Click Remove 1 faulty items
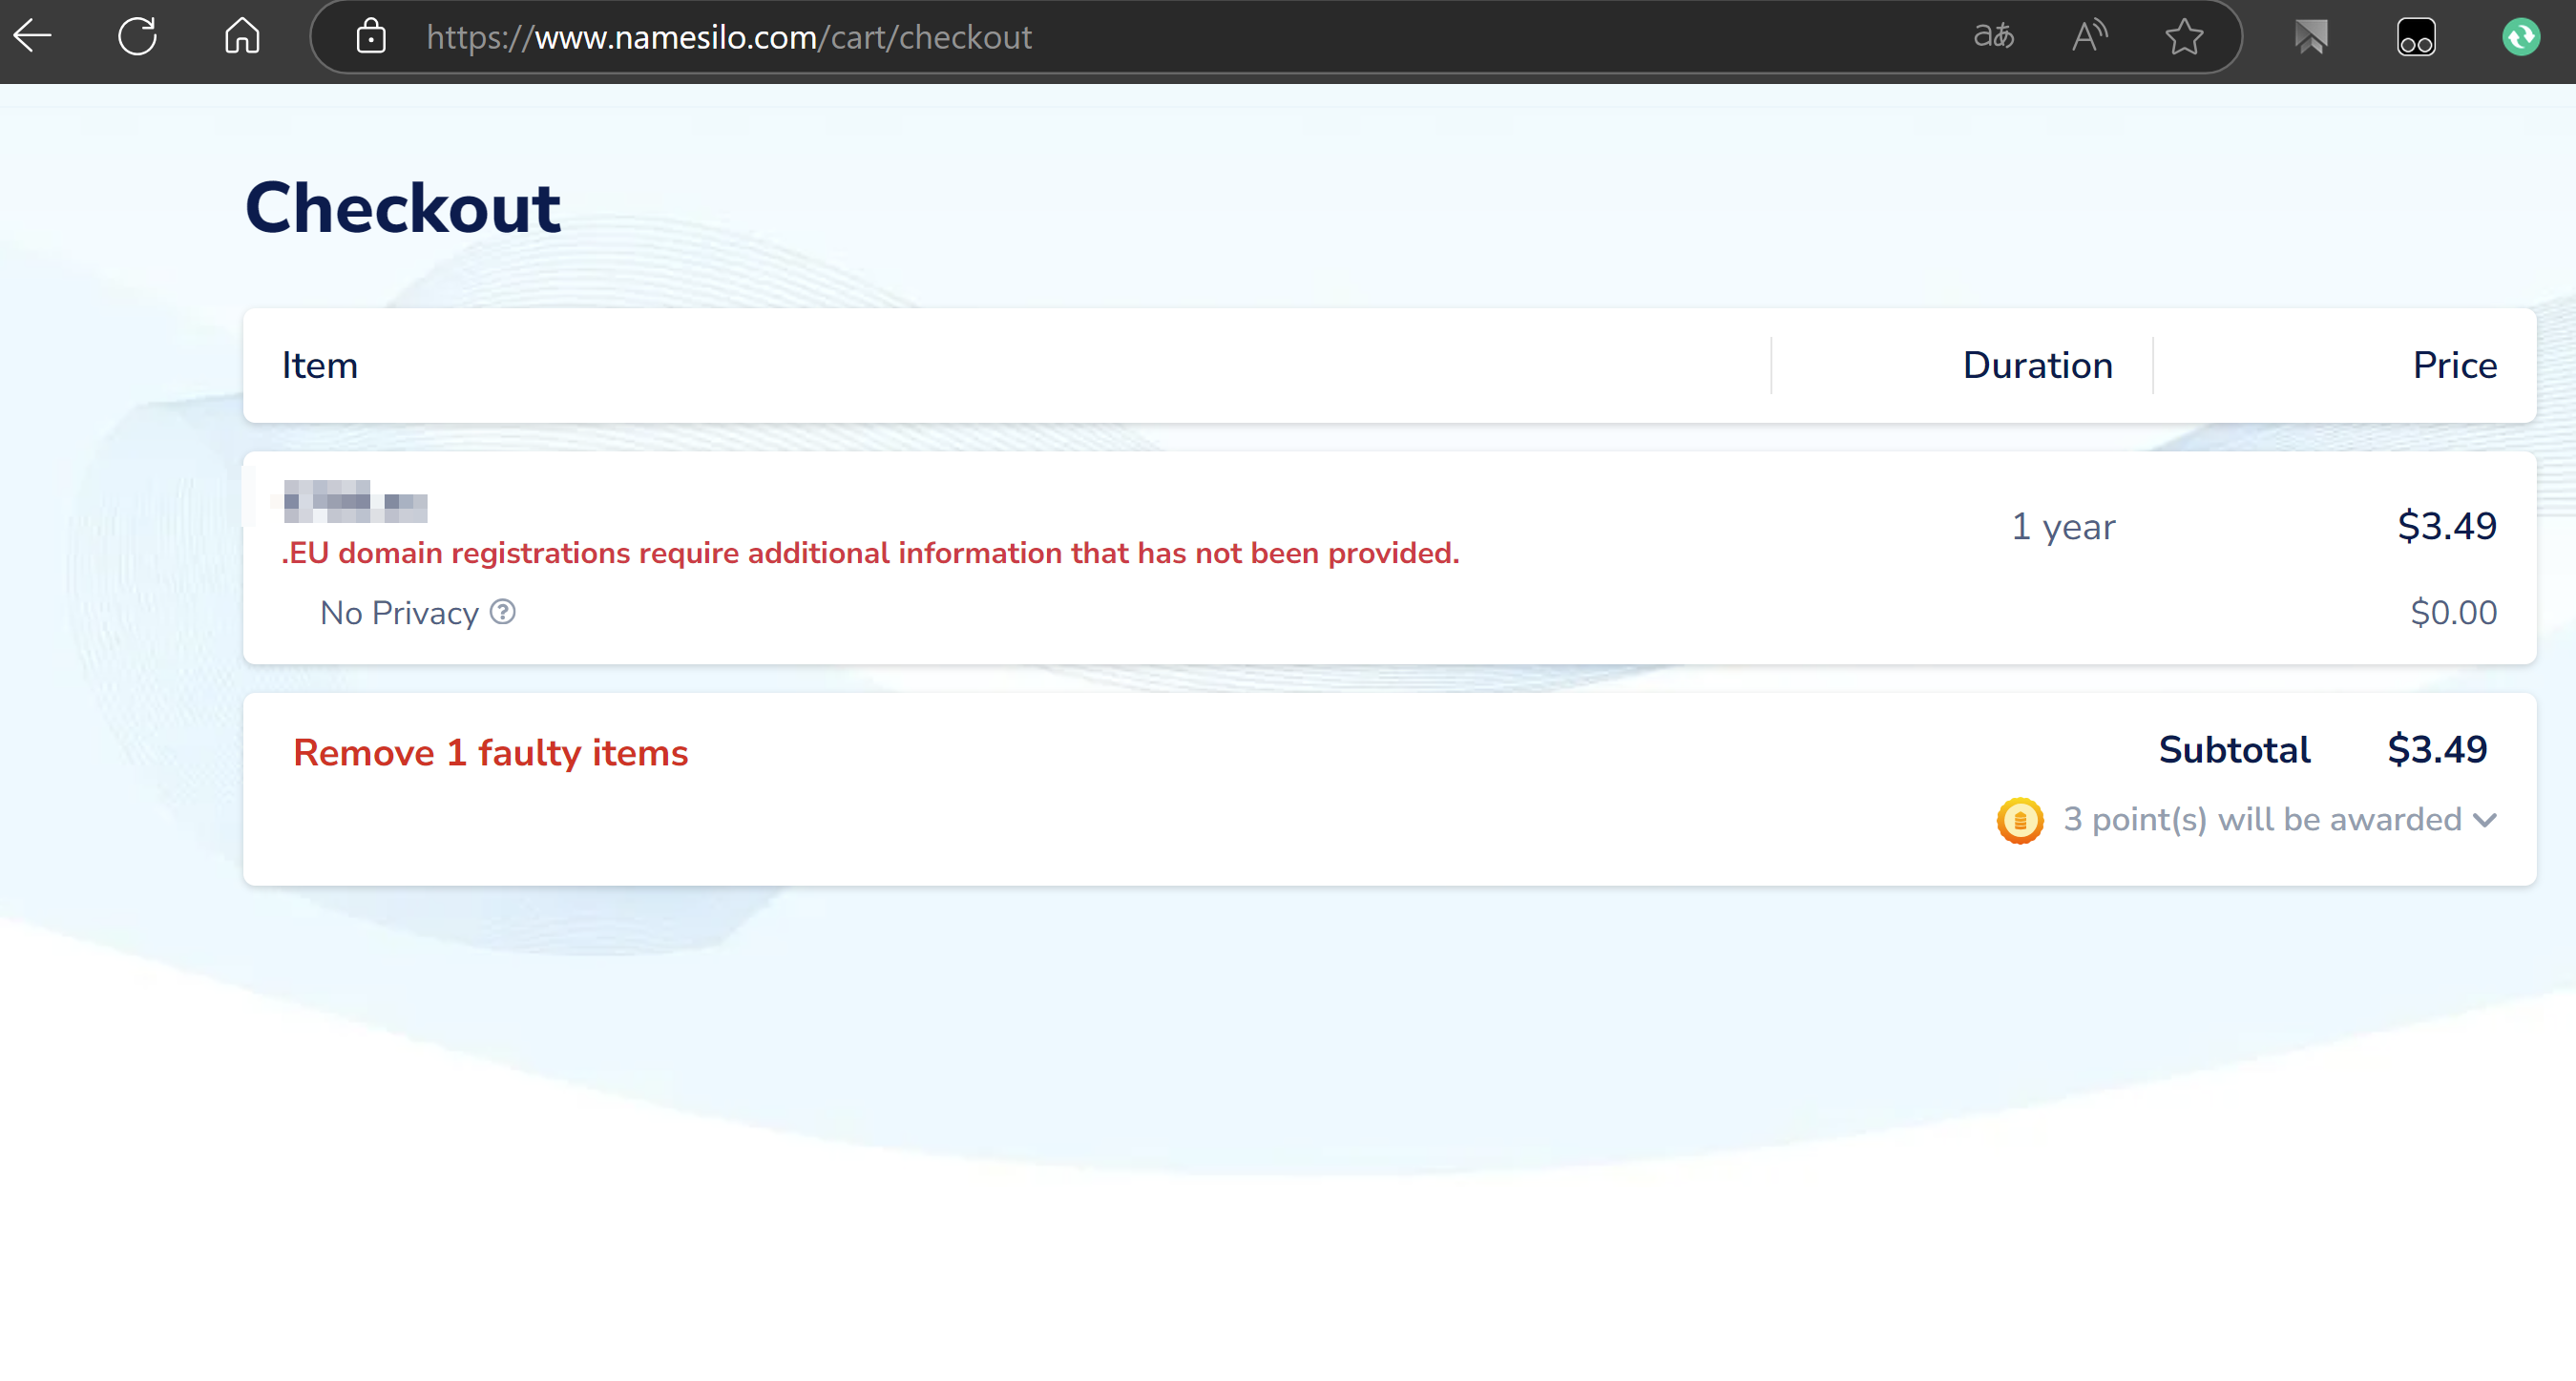 [x=490, y=752]
